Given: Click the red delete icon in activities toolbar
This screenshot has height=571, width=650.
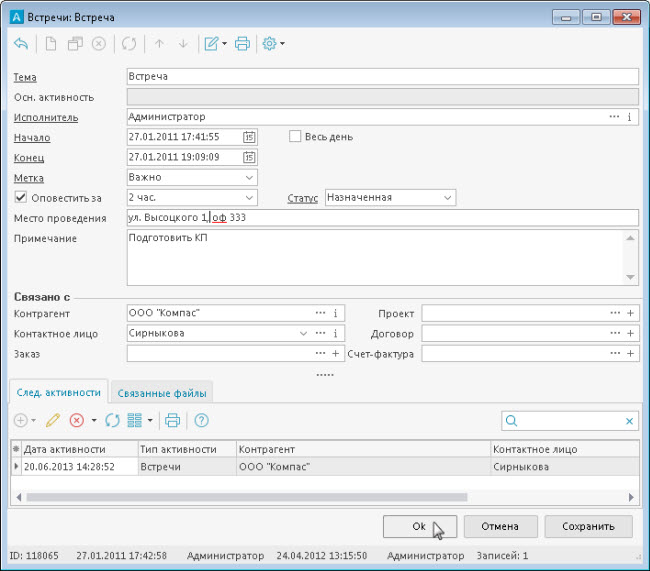Looking at the screenshot, I should pos(77,421).
